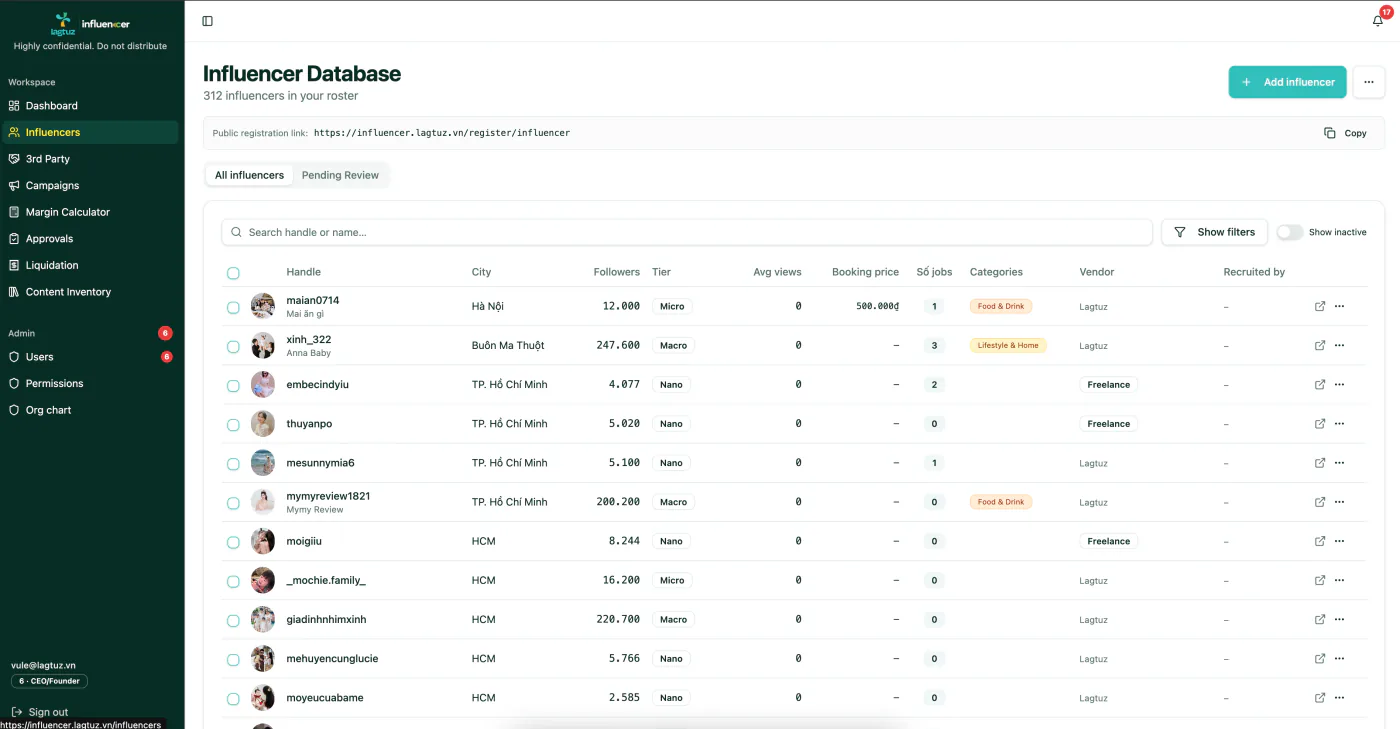Screen dimensions: 1400x729
Task: Click the Content Inventory sidebar icon
Action: click(14, 292)
